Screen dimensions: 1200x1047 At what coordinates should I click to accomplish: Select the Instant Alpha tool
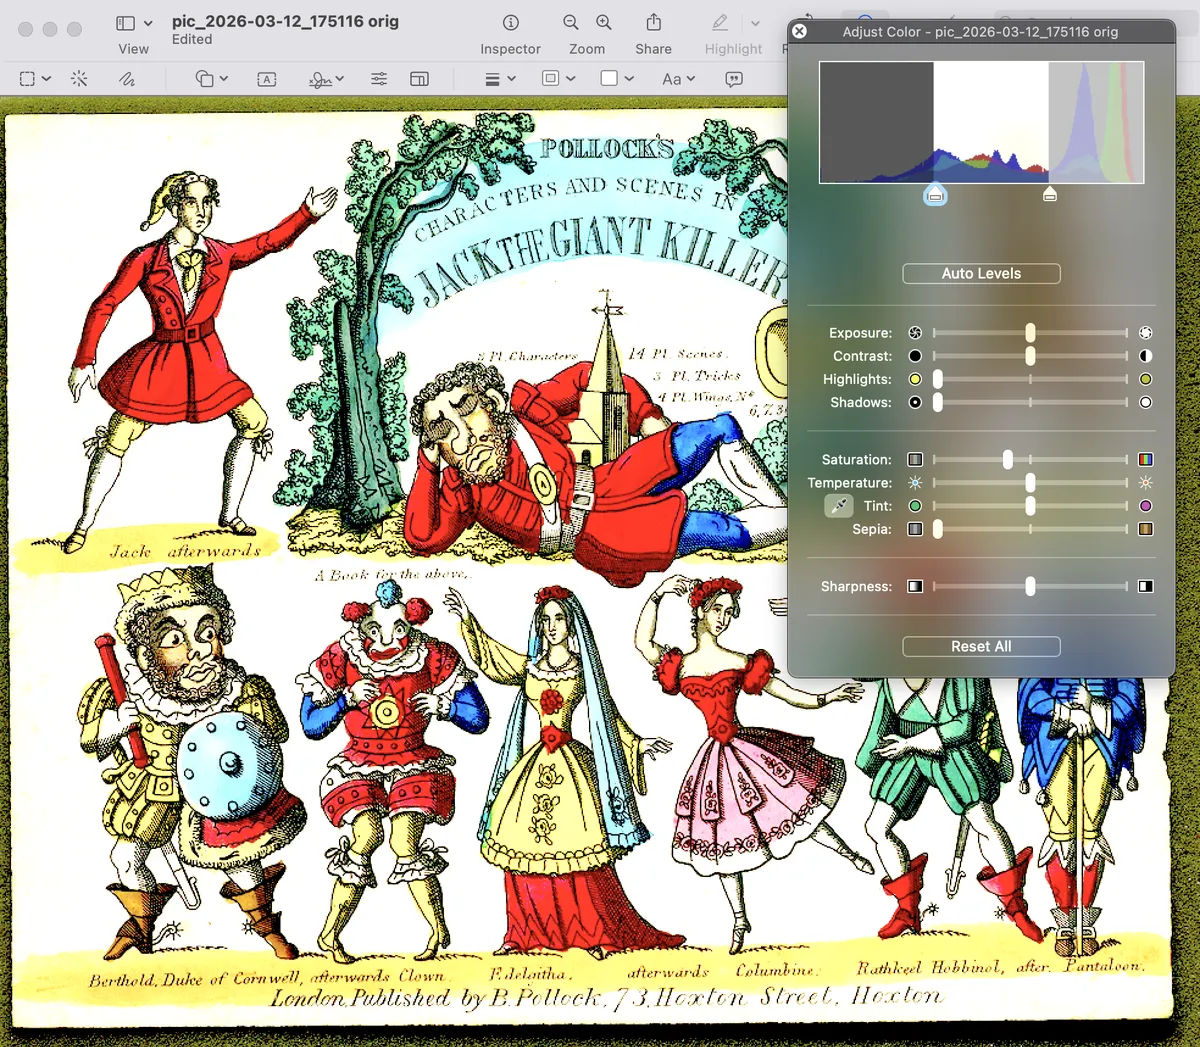79,78
